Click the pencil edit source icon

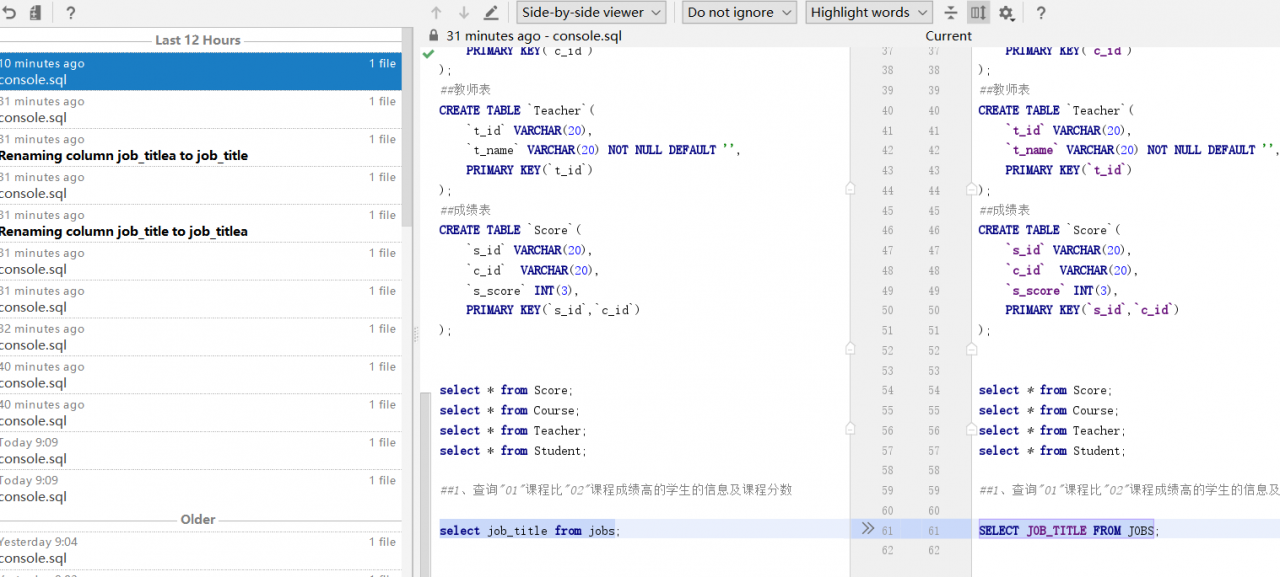point(491,13)
